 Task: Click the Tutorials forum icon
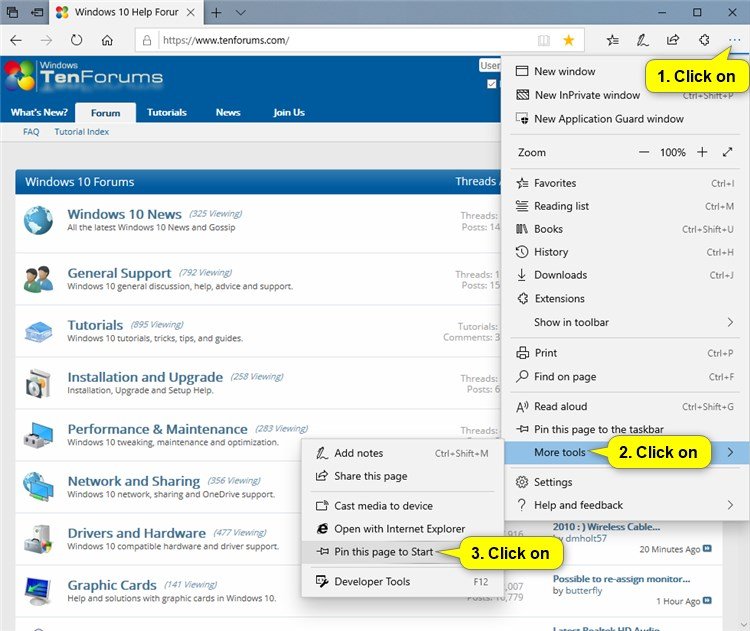[x=38, y=331]
